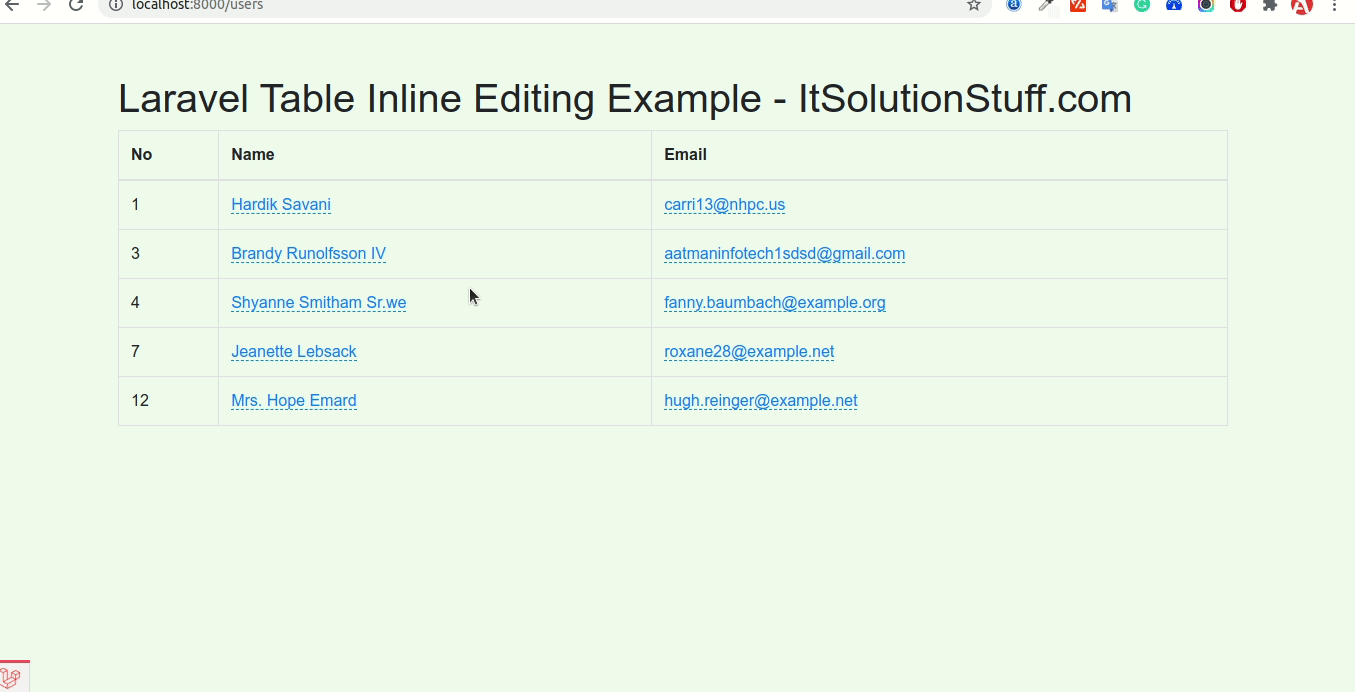Open the Laravel debugbar icon at bottom left
This screenshot has height=692, width=1355.
12,678
